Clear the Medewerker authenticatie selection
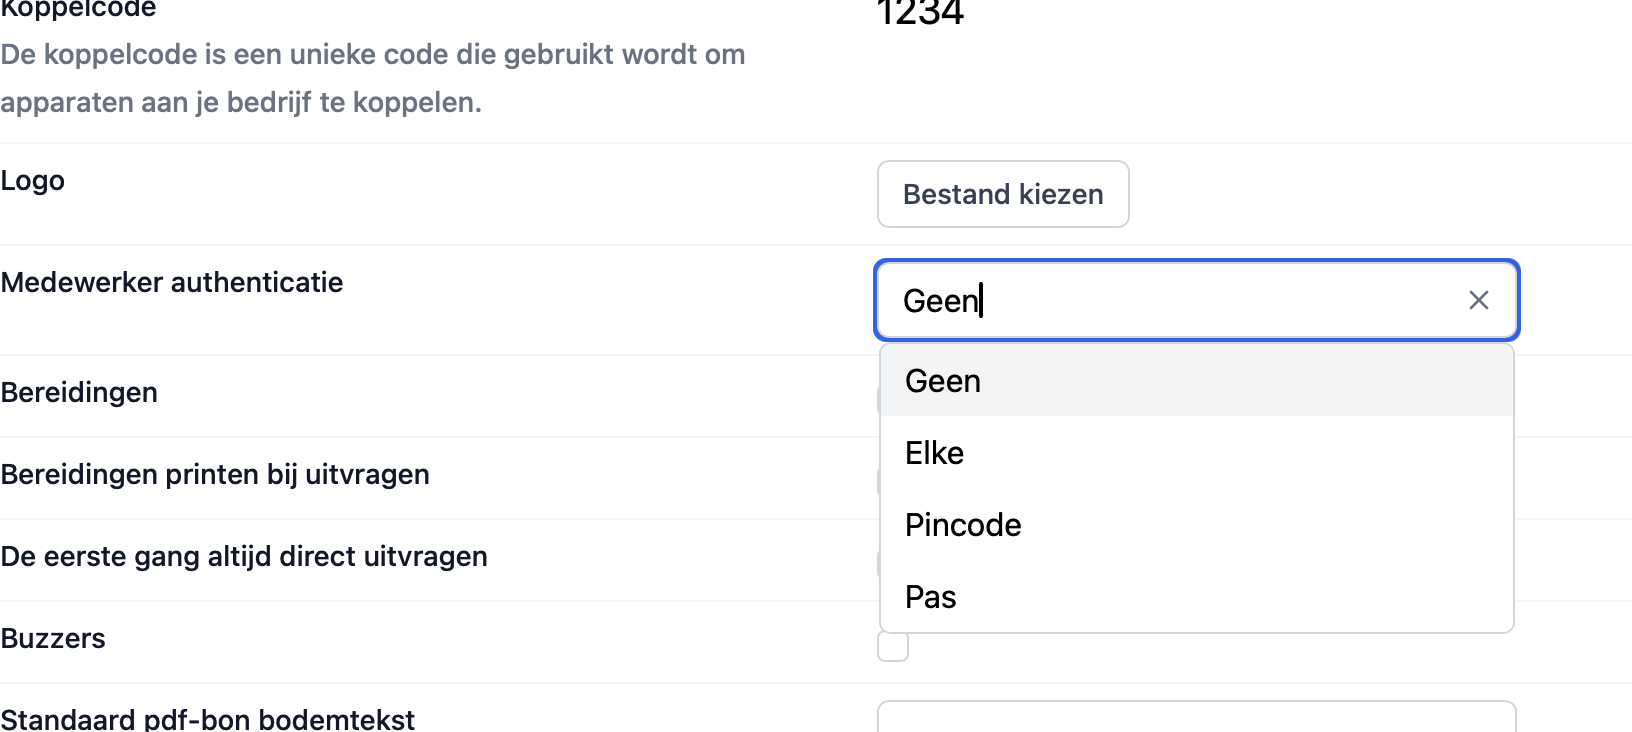1632x732 pixels. 1479,300
